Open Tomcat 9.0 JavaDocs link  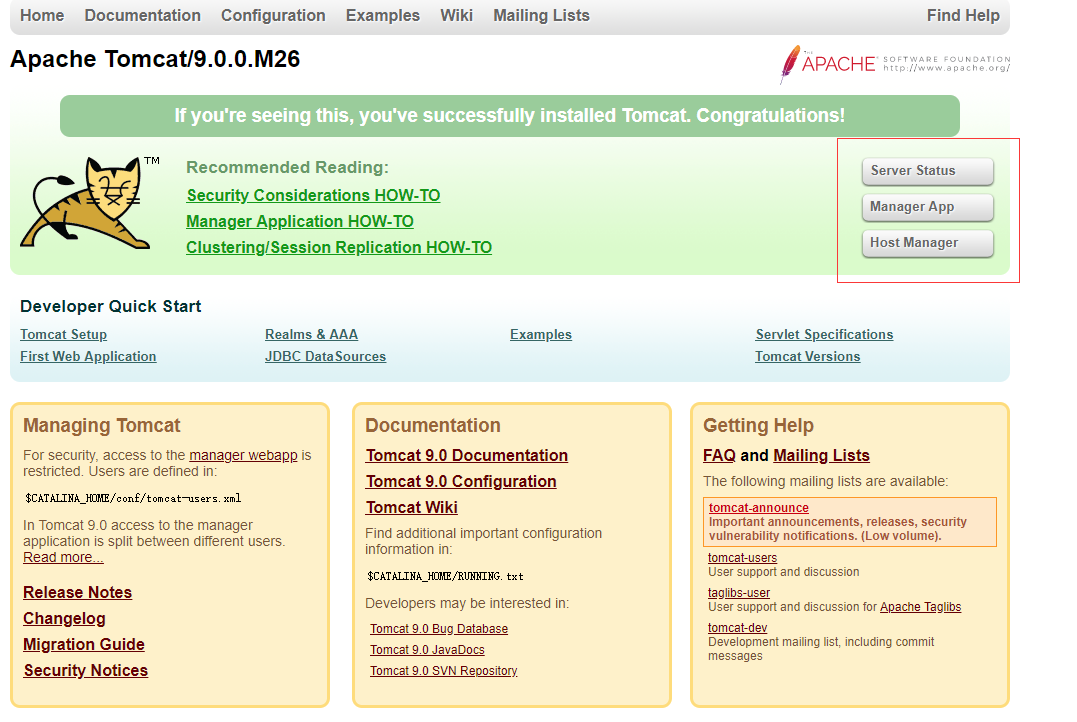click(427, 650)
